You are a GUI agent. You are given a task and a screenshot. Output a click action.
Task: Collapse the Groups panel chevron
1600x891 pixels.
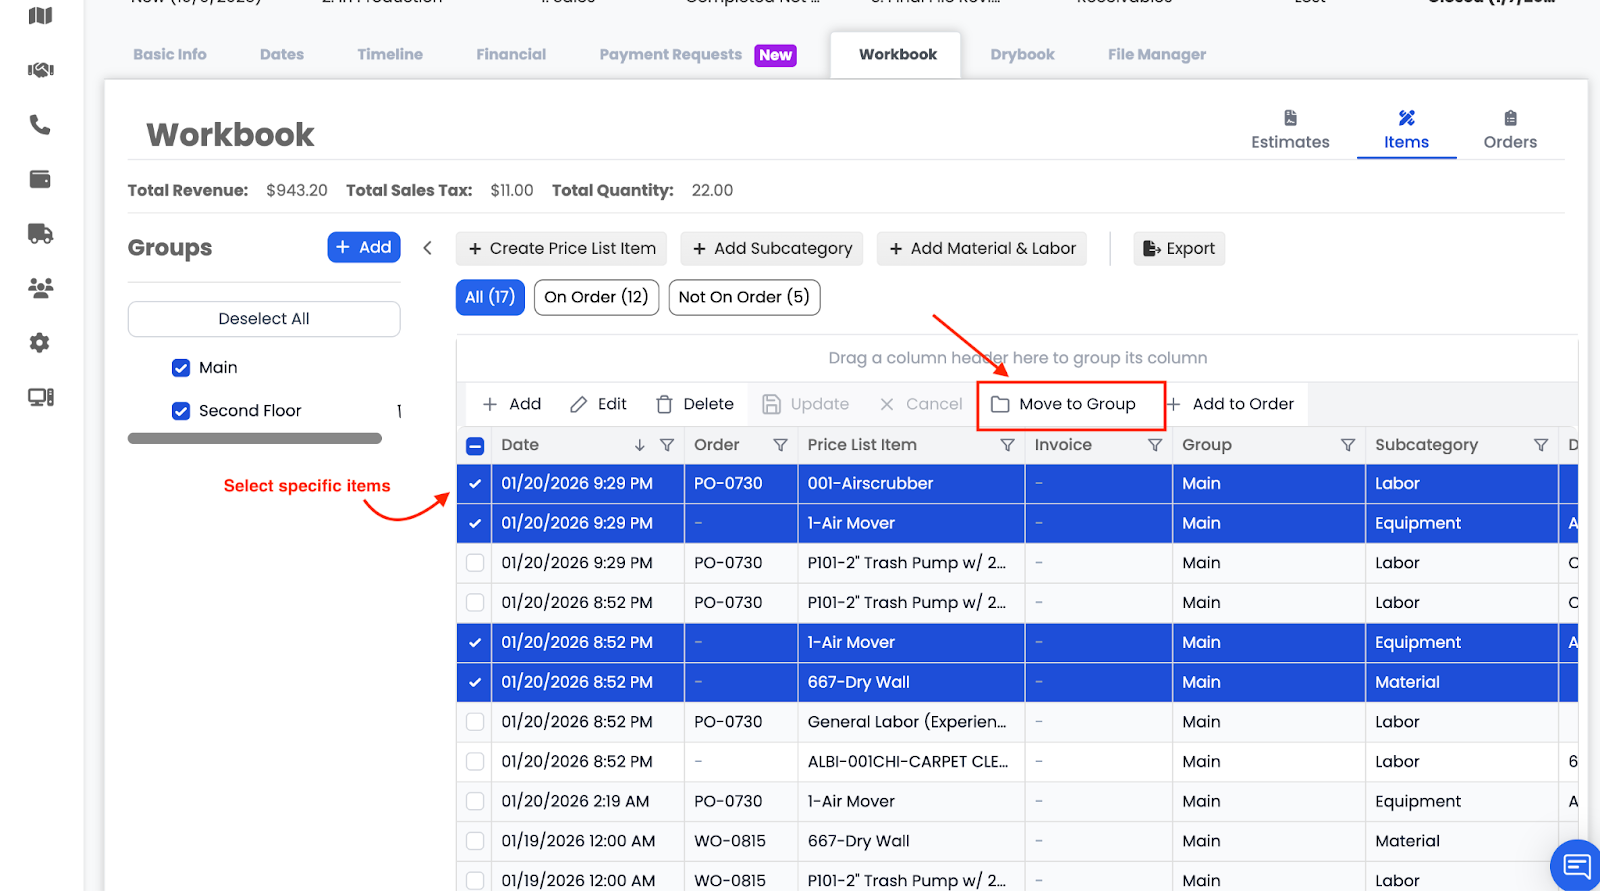pos(428,248)
